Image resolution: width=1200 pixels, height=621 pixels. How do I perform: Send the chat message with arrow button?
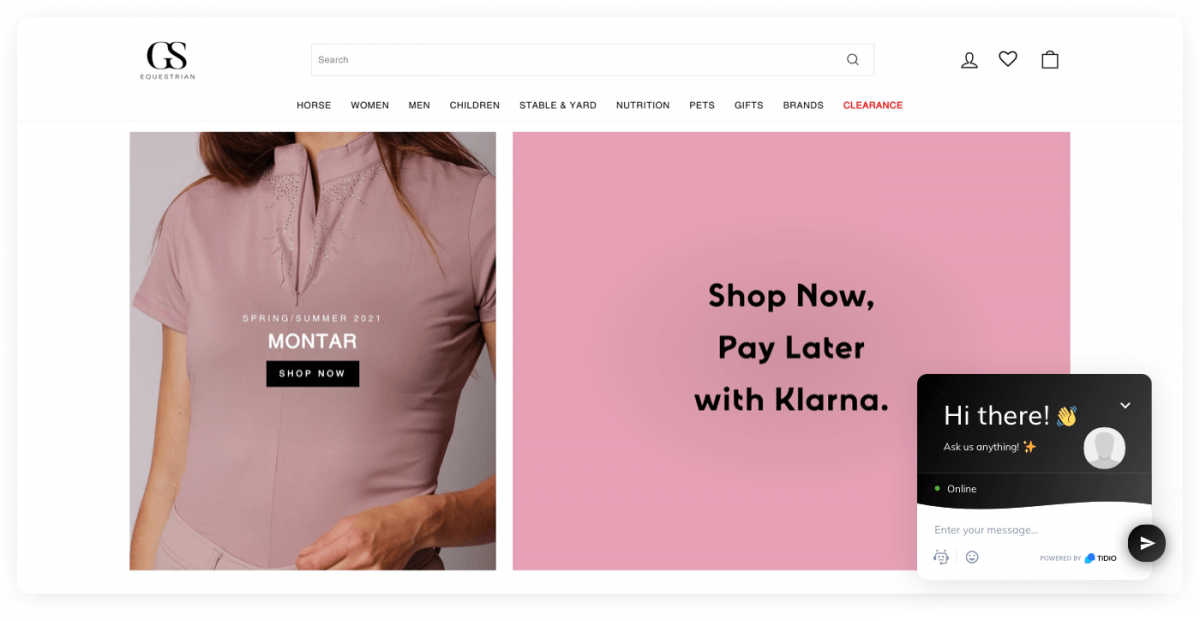click(x=1147, y=543)
